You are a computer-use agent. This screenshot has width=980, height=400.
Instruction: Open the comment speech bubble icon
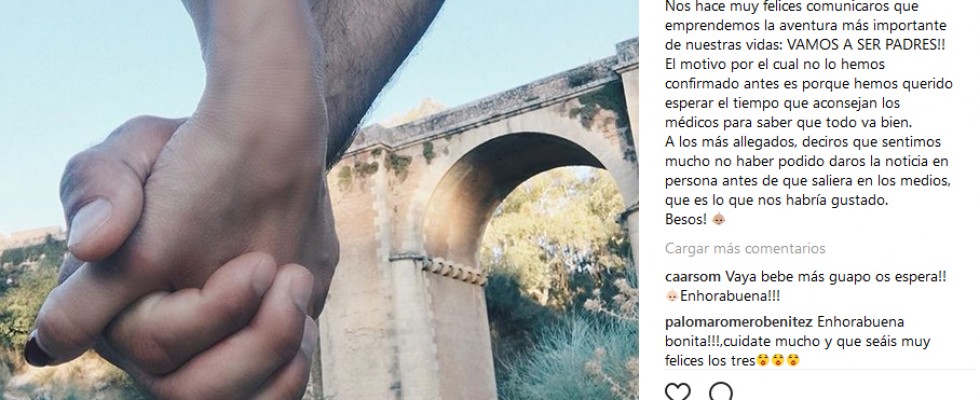(x=721, y=392)
